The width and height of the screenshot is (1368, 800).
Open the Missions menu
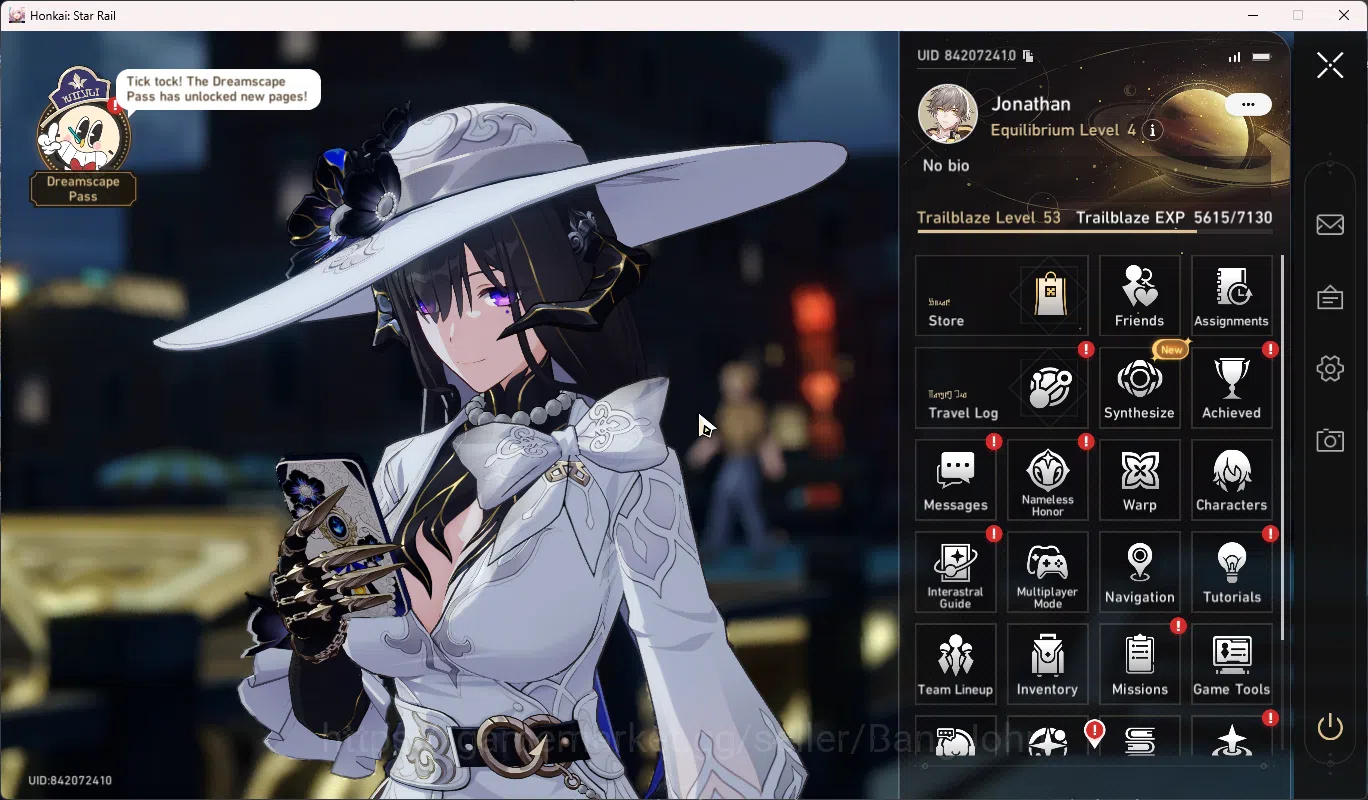tap(1139, 664)
